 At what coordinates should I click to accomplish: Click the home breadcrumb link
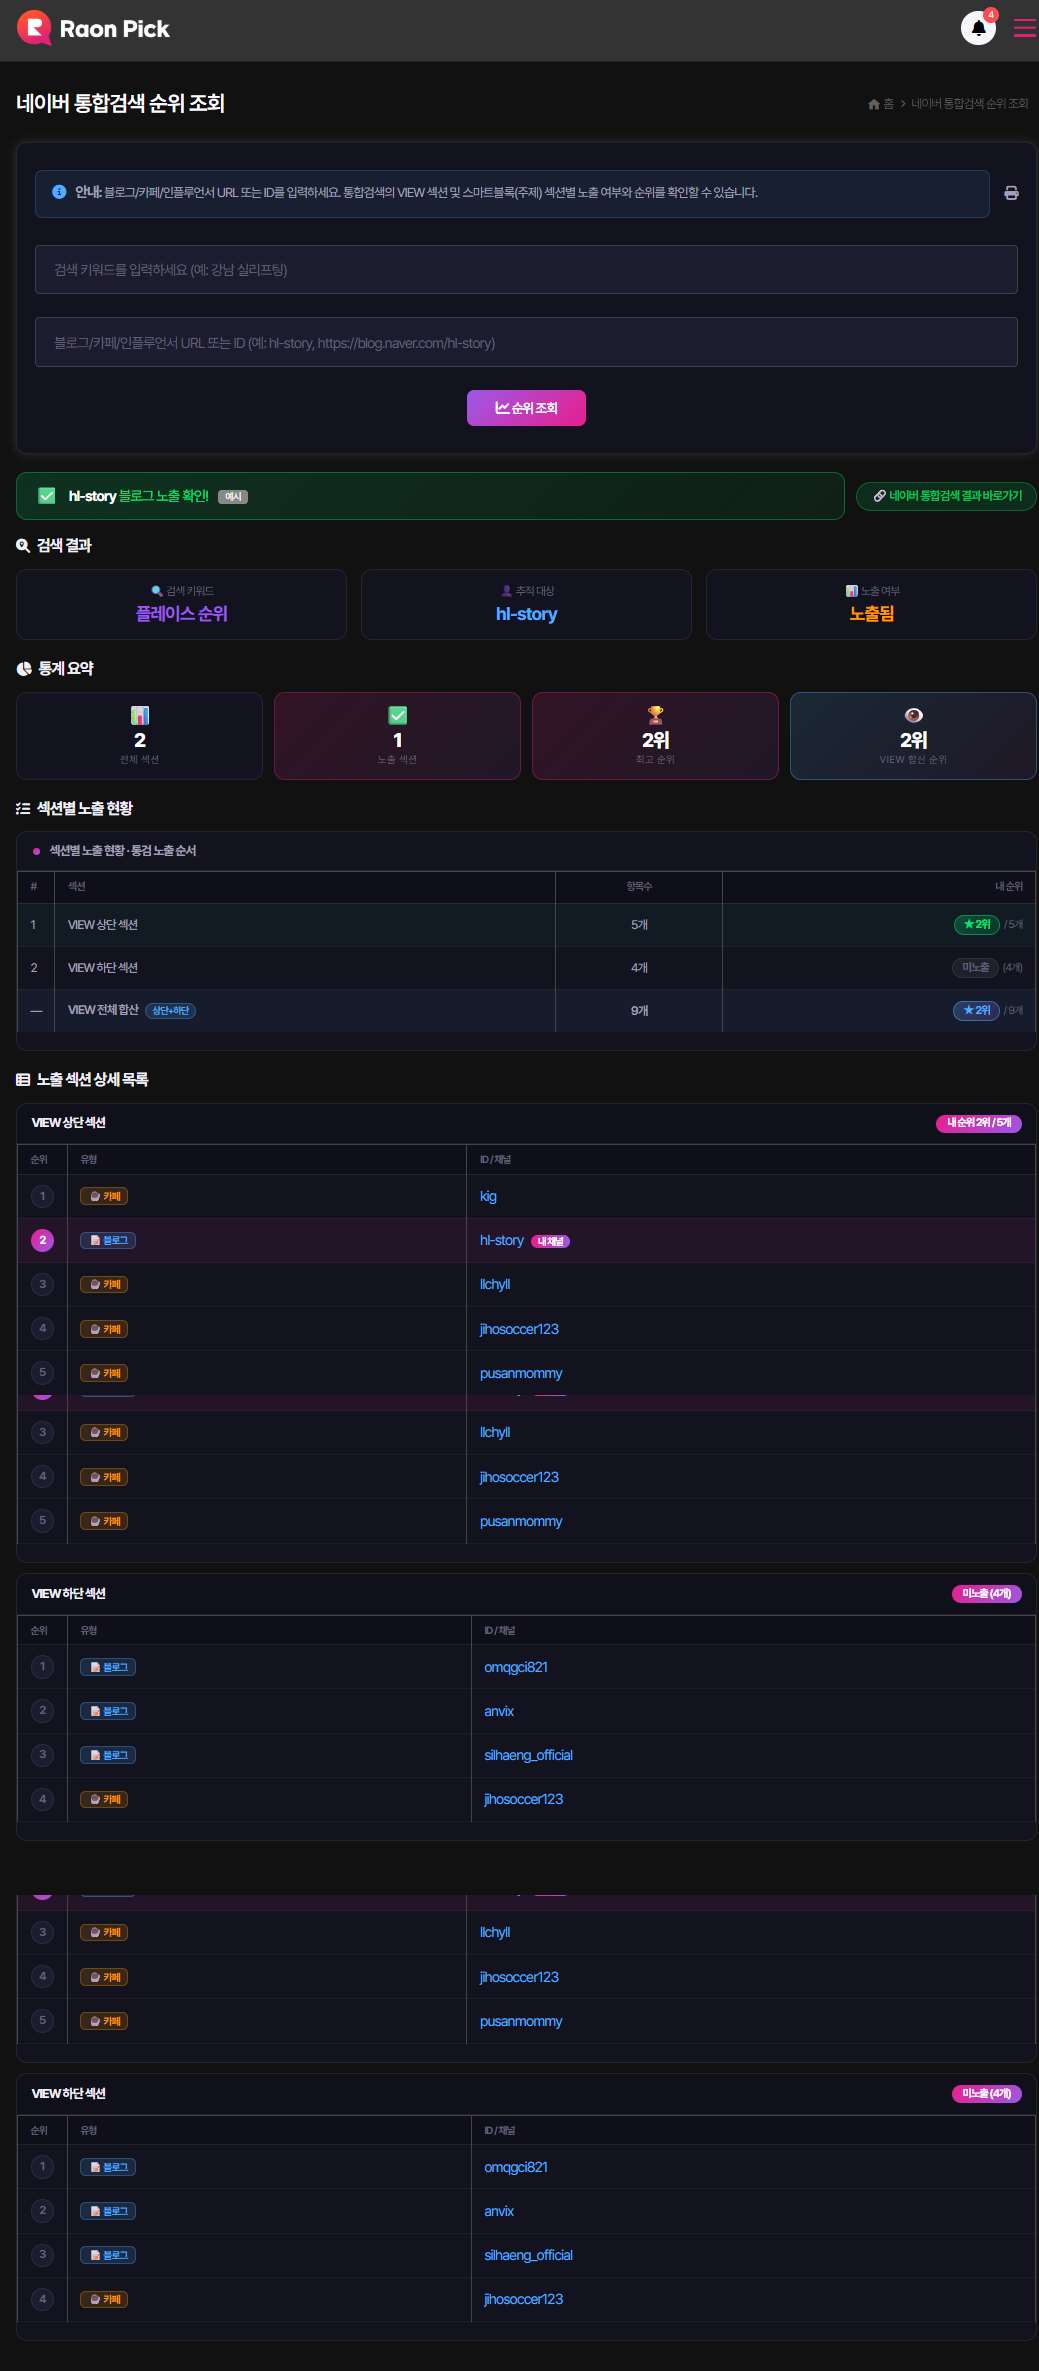(880, 104)
